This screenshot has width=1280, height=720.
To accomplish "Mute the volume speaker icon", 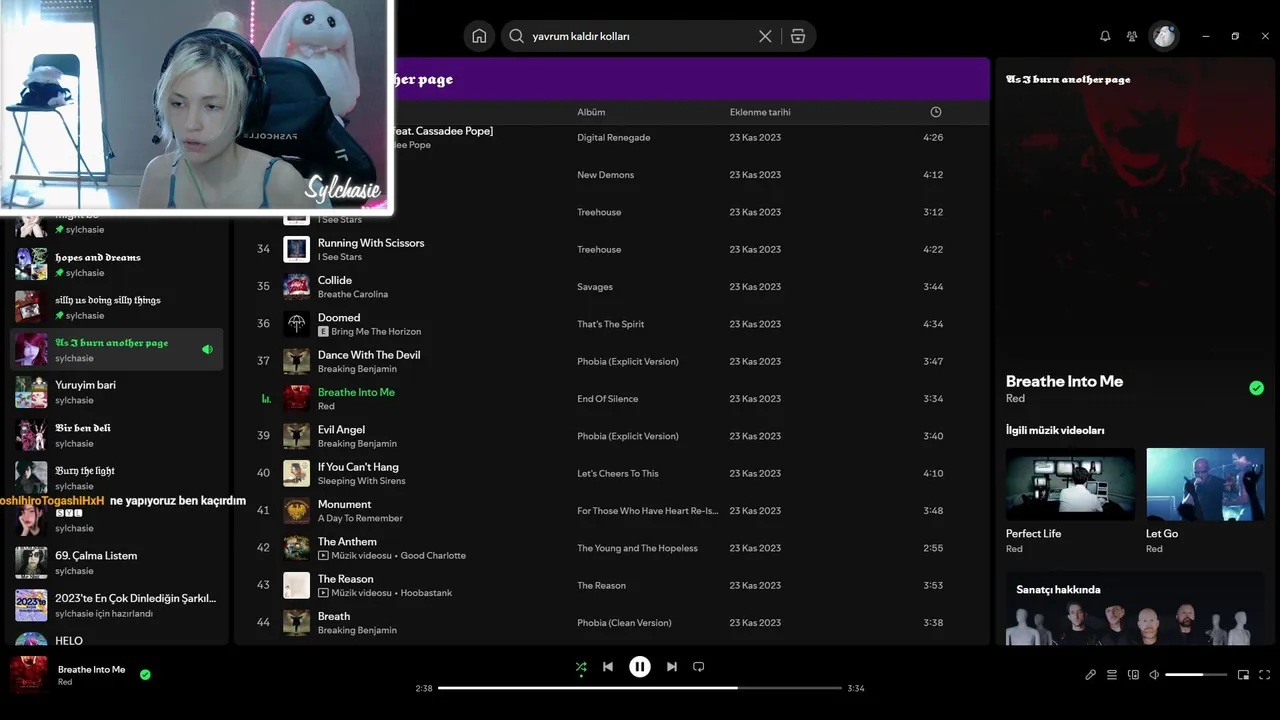I will [x=1154, y=675].
